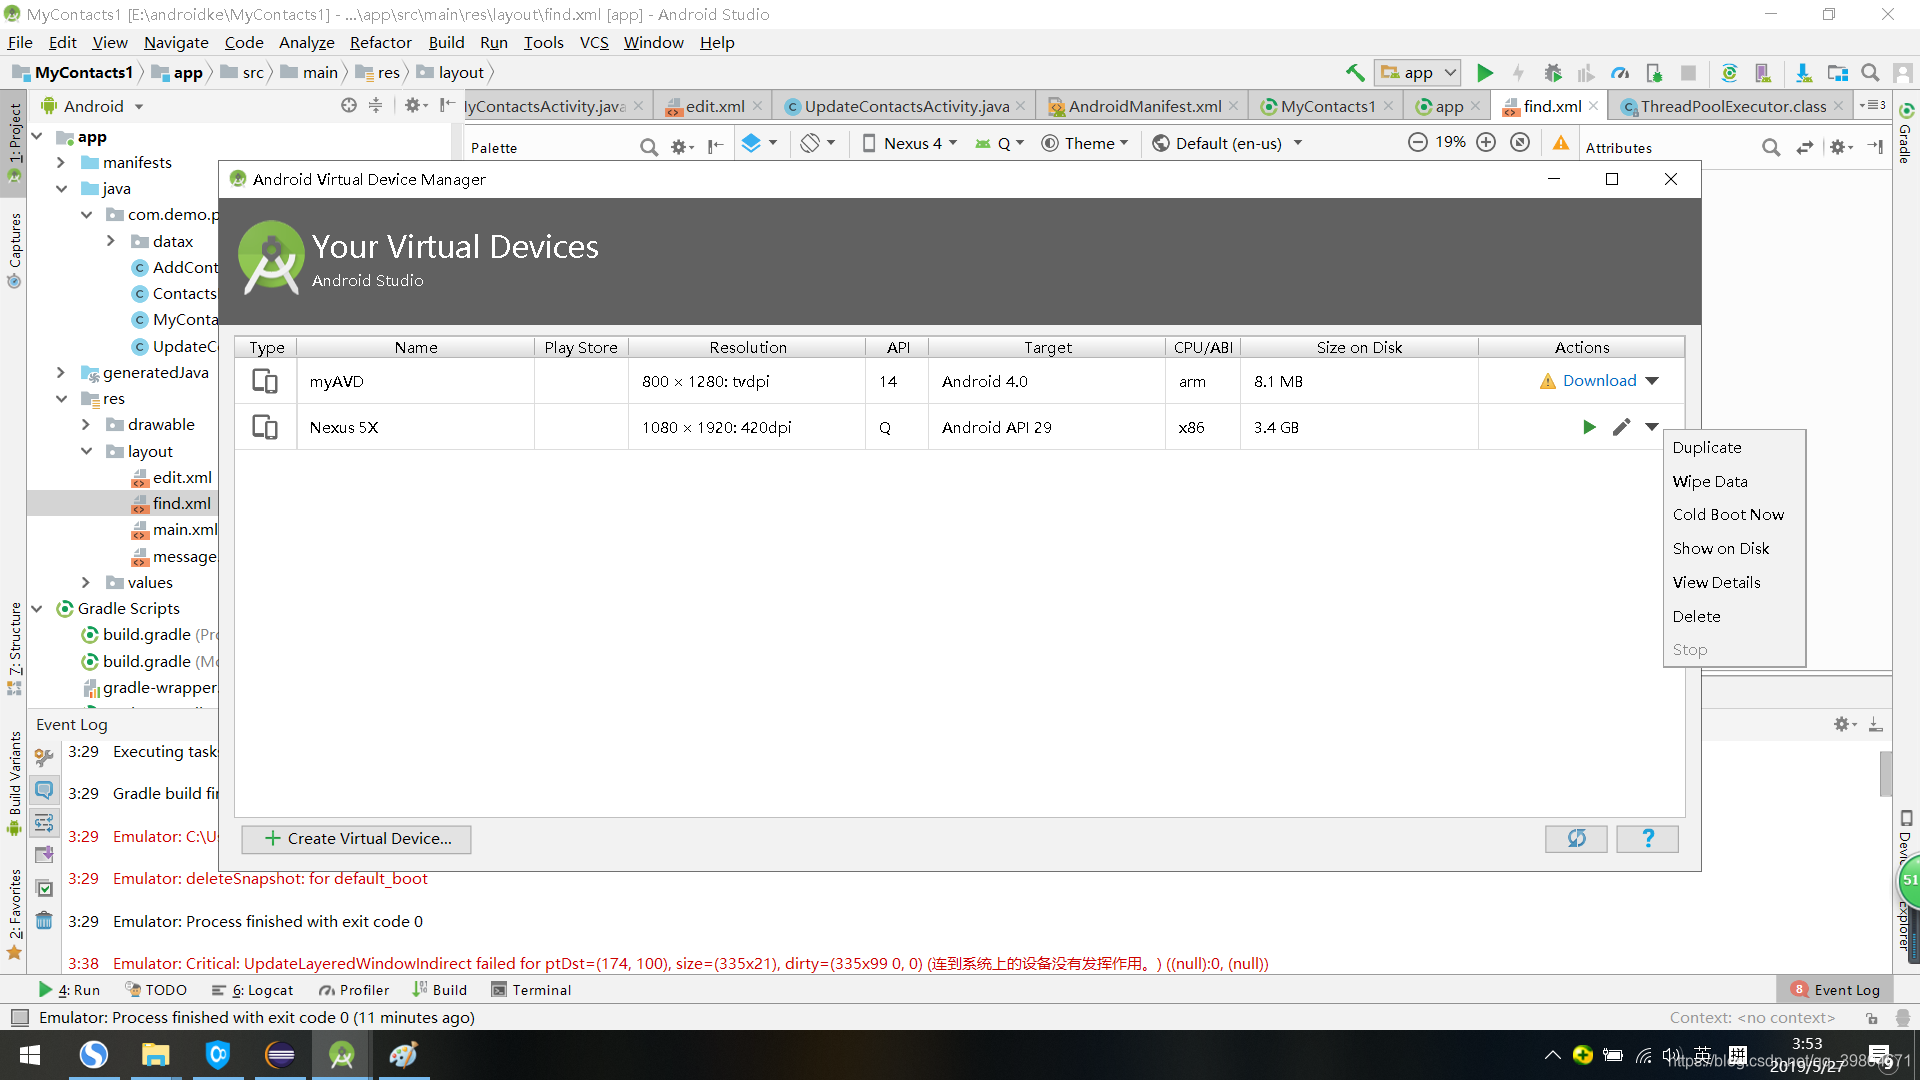Launch the Nexus 5X virtual device
Image resolution: width=1920 pixels, height=1080 pixels.
tap(1589, 427)
